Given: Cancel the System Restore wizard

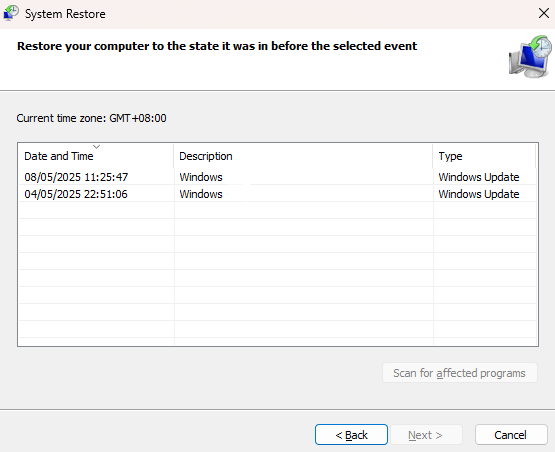Looking at the screenshot, I should pyautogui.click(x=511, y=435).
